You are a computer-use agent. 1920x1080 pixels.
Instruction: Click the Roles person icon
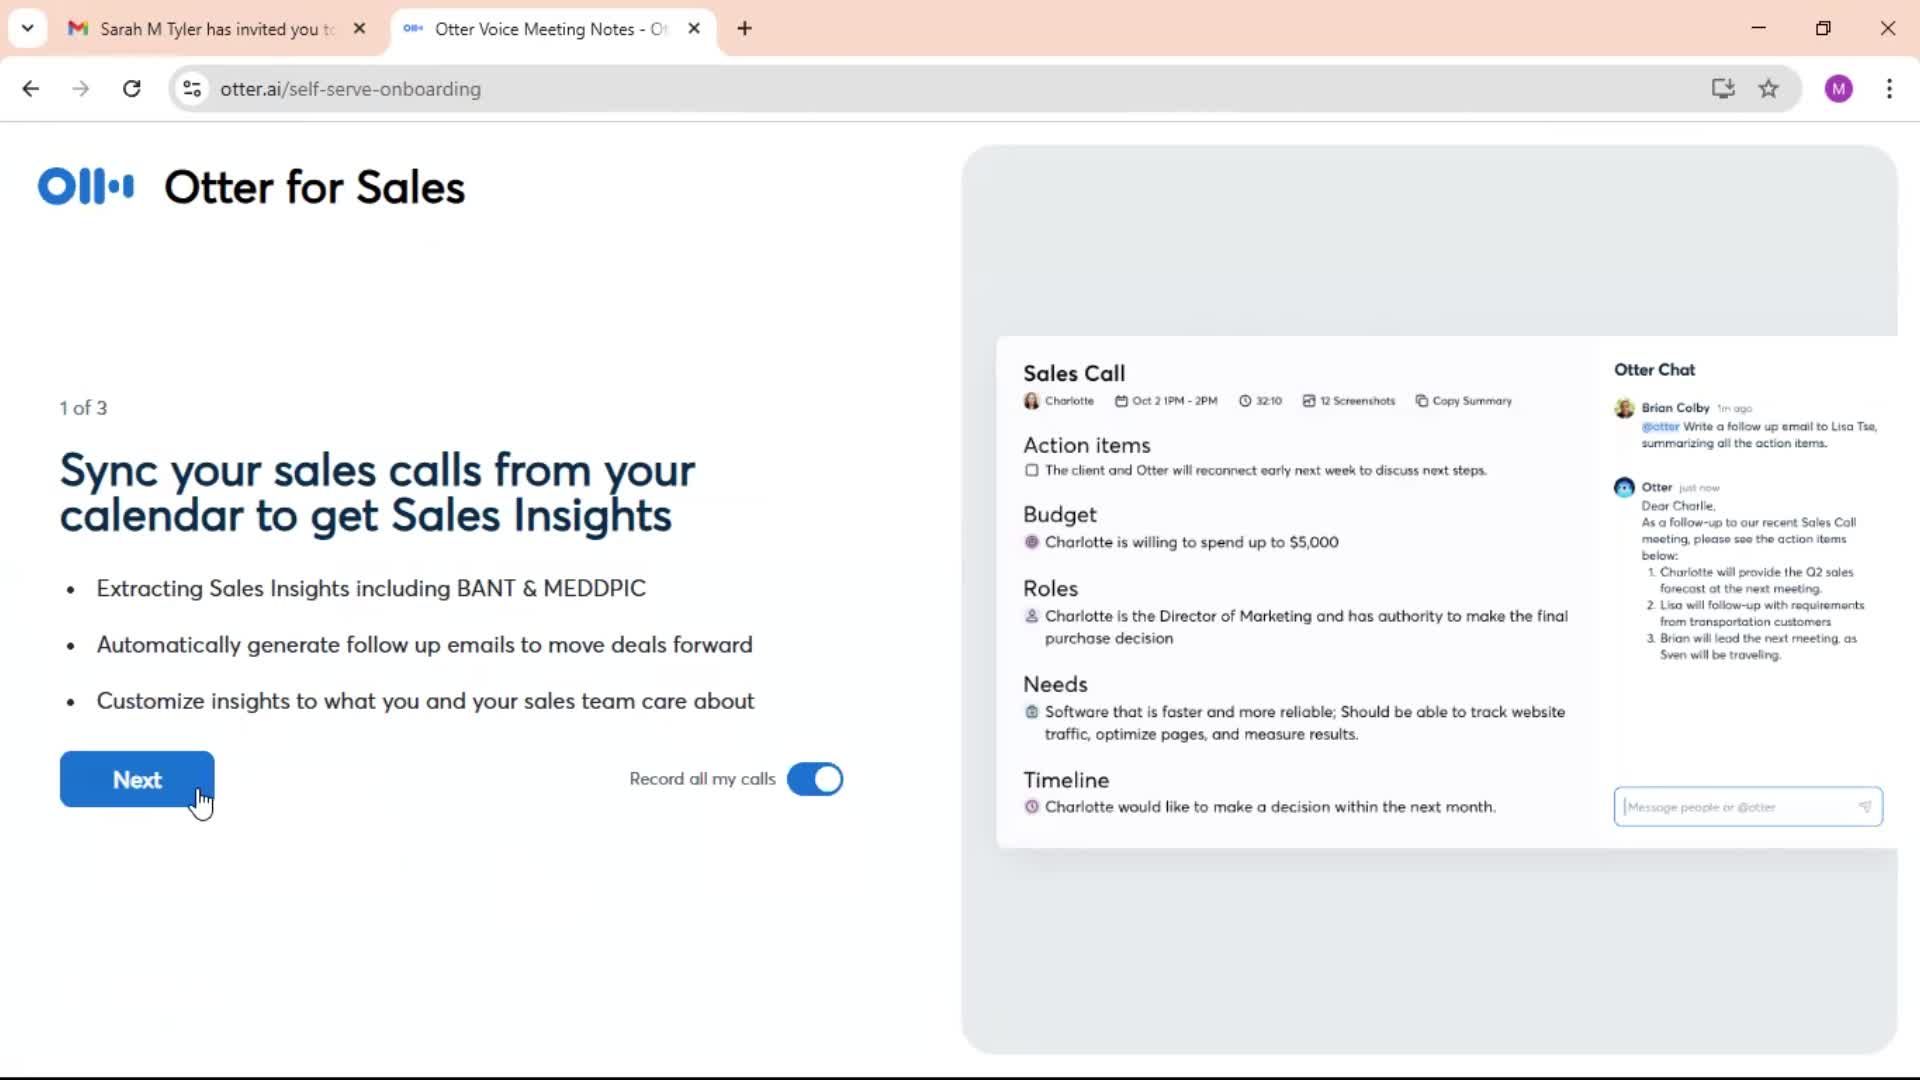(x=1032, y=616)
